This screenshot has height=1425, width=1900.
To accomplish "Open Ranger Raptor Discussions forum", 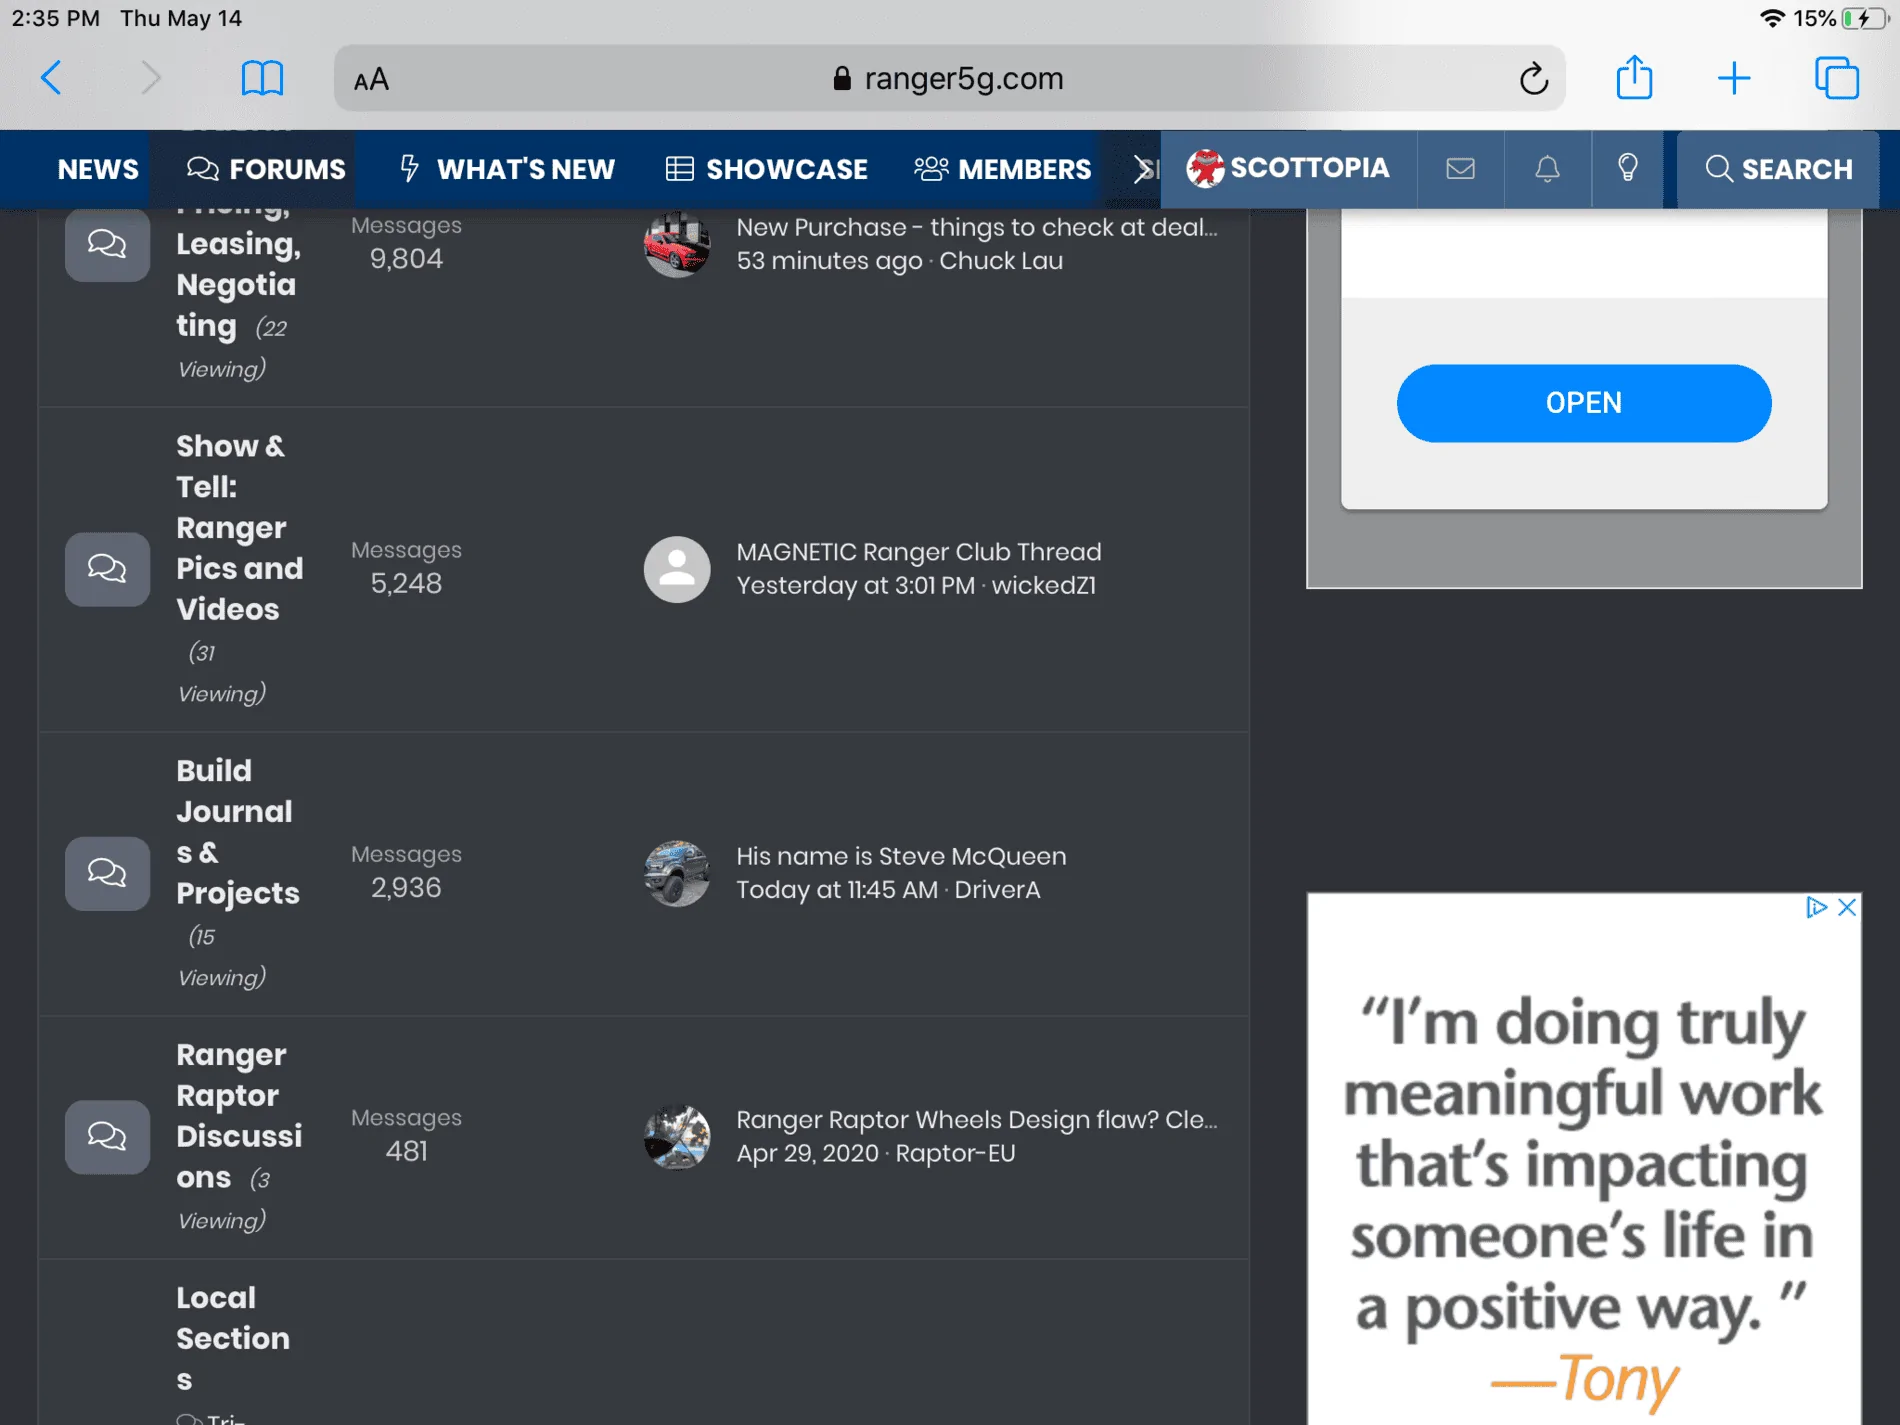I will coord(238,1116).
